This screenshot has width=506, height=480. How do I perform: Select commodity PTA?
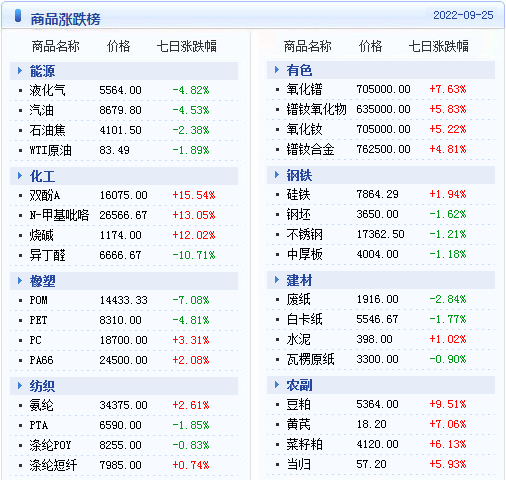[39, 425]
